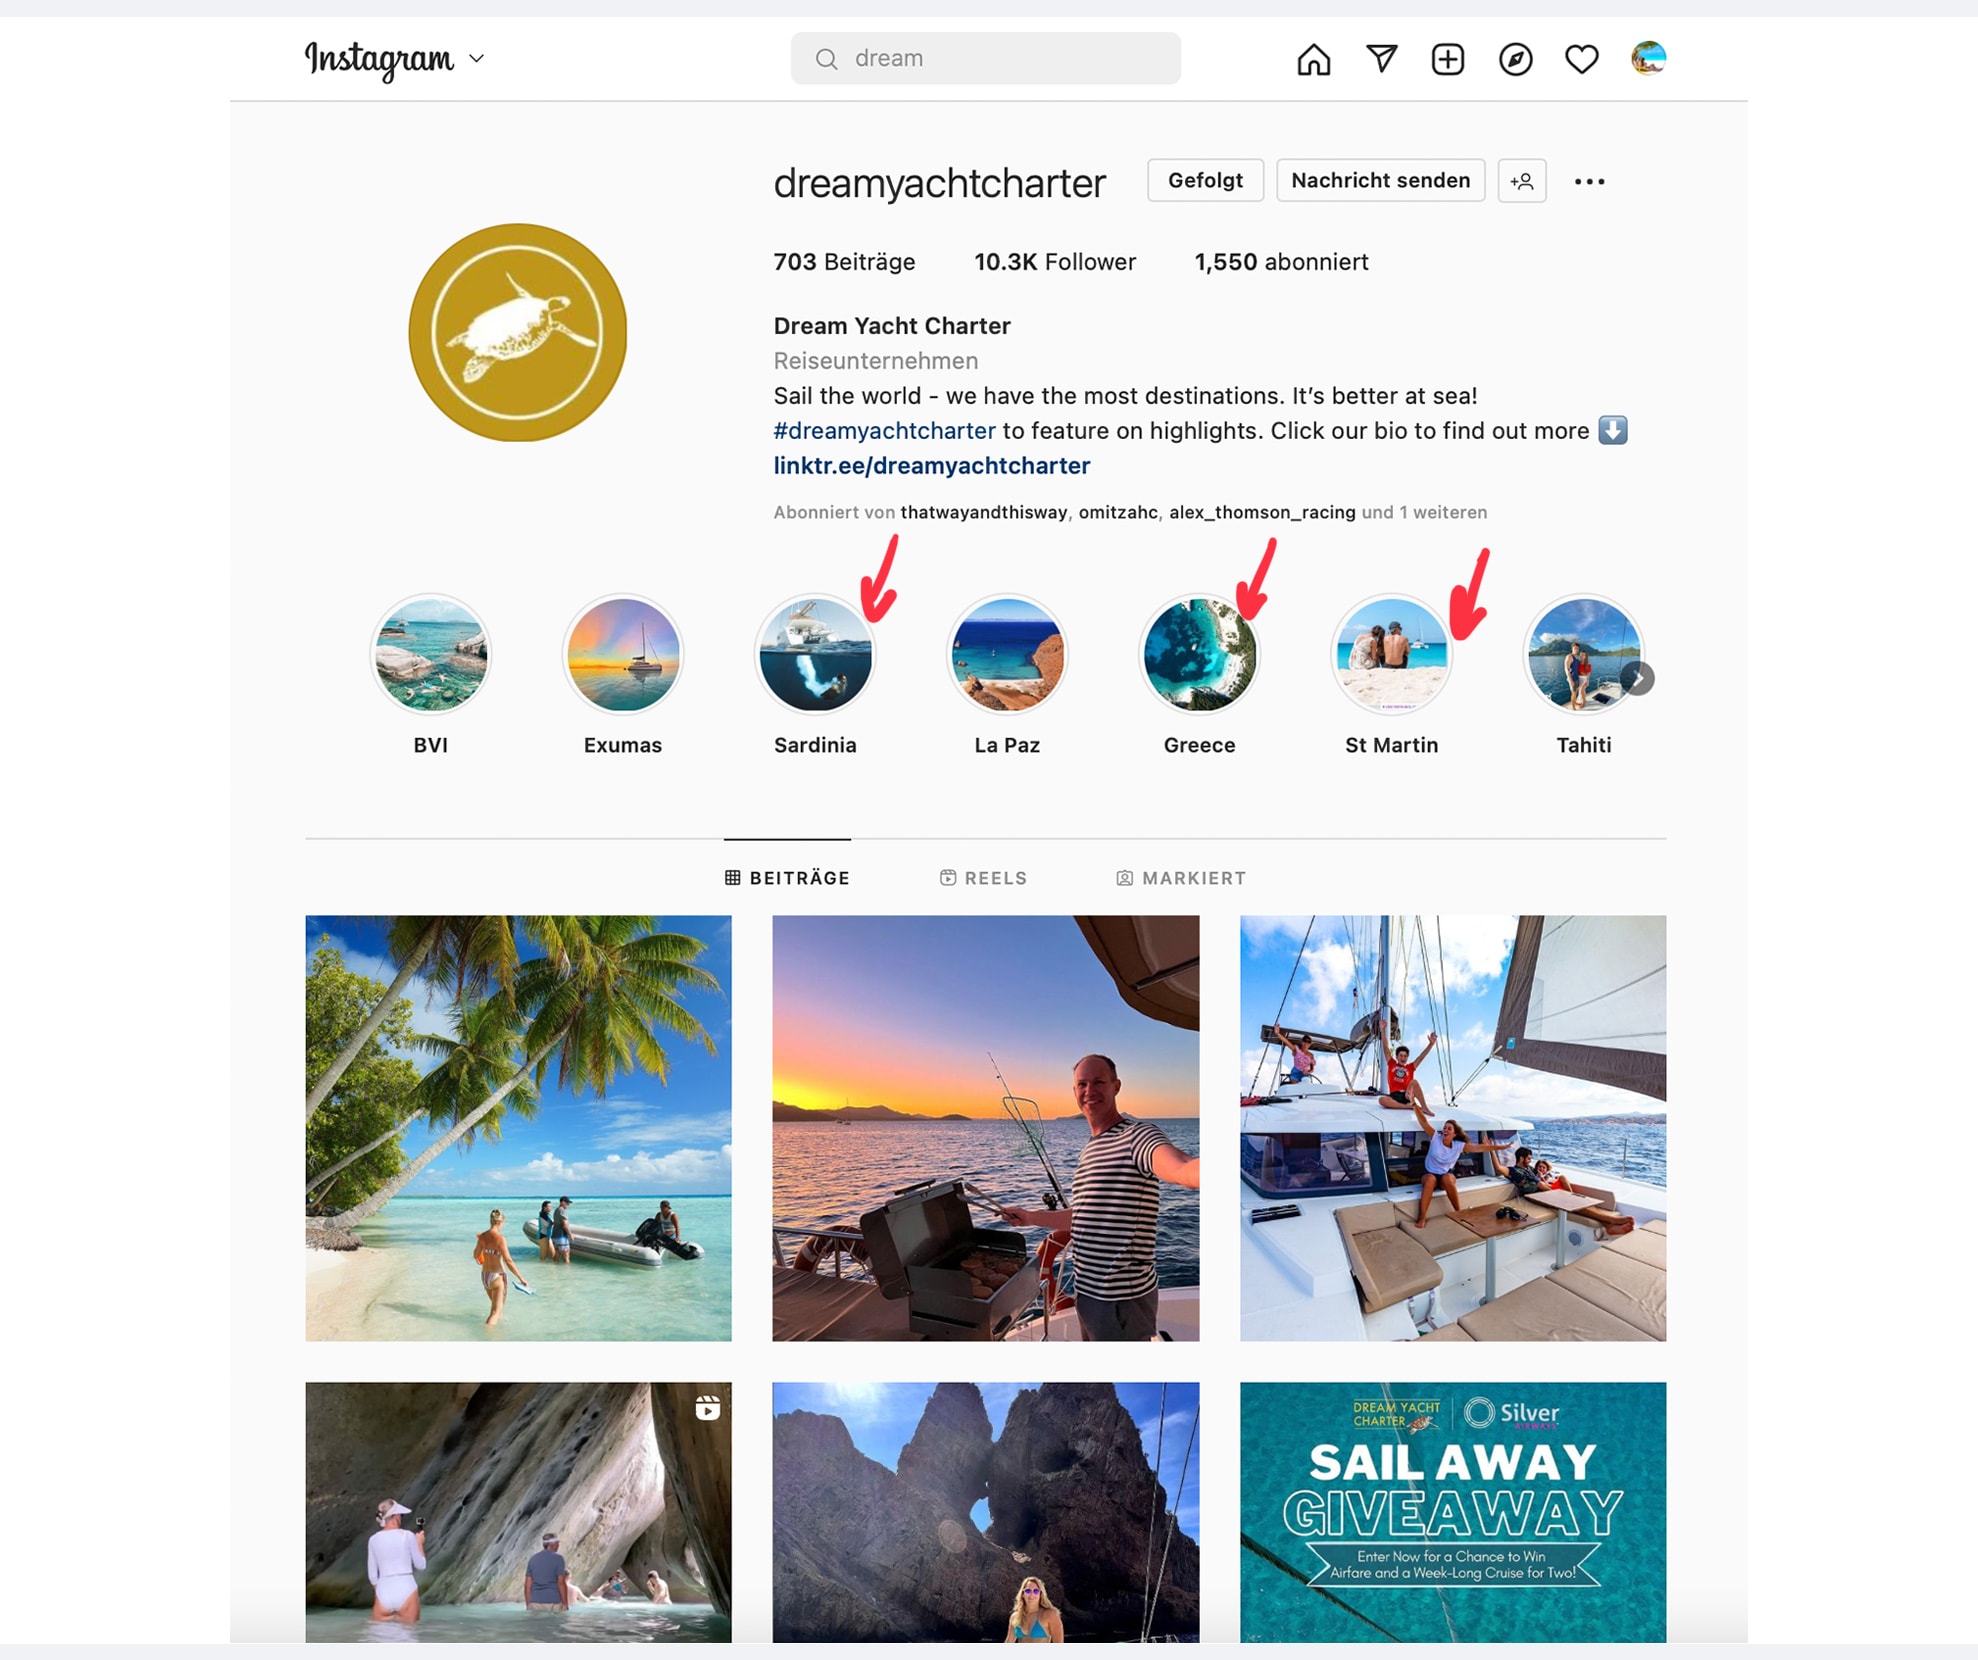
Task: Open the linktr.ee/dreamyachtcharter link
Action: coord(931,465)
